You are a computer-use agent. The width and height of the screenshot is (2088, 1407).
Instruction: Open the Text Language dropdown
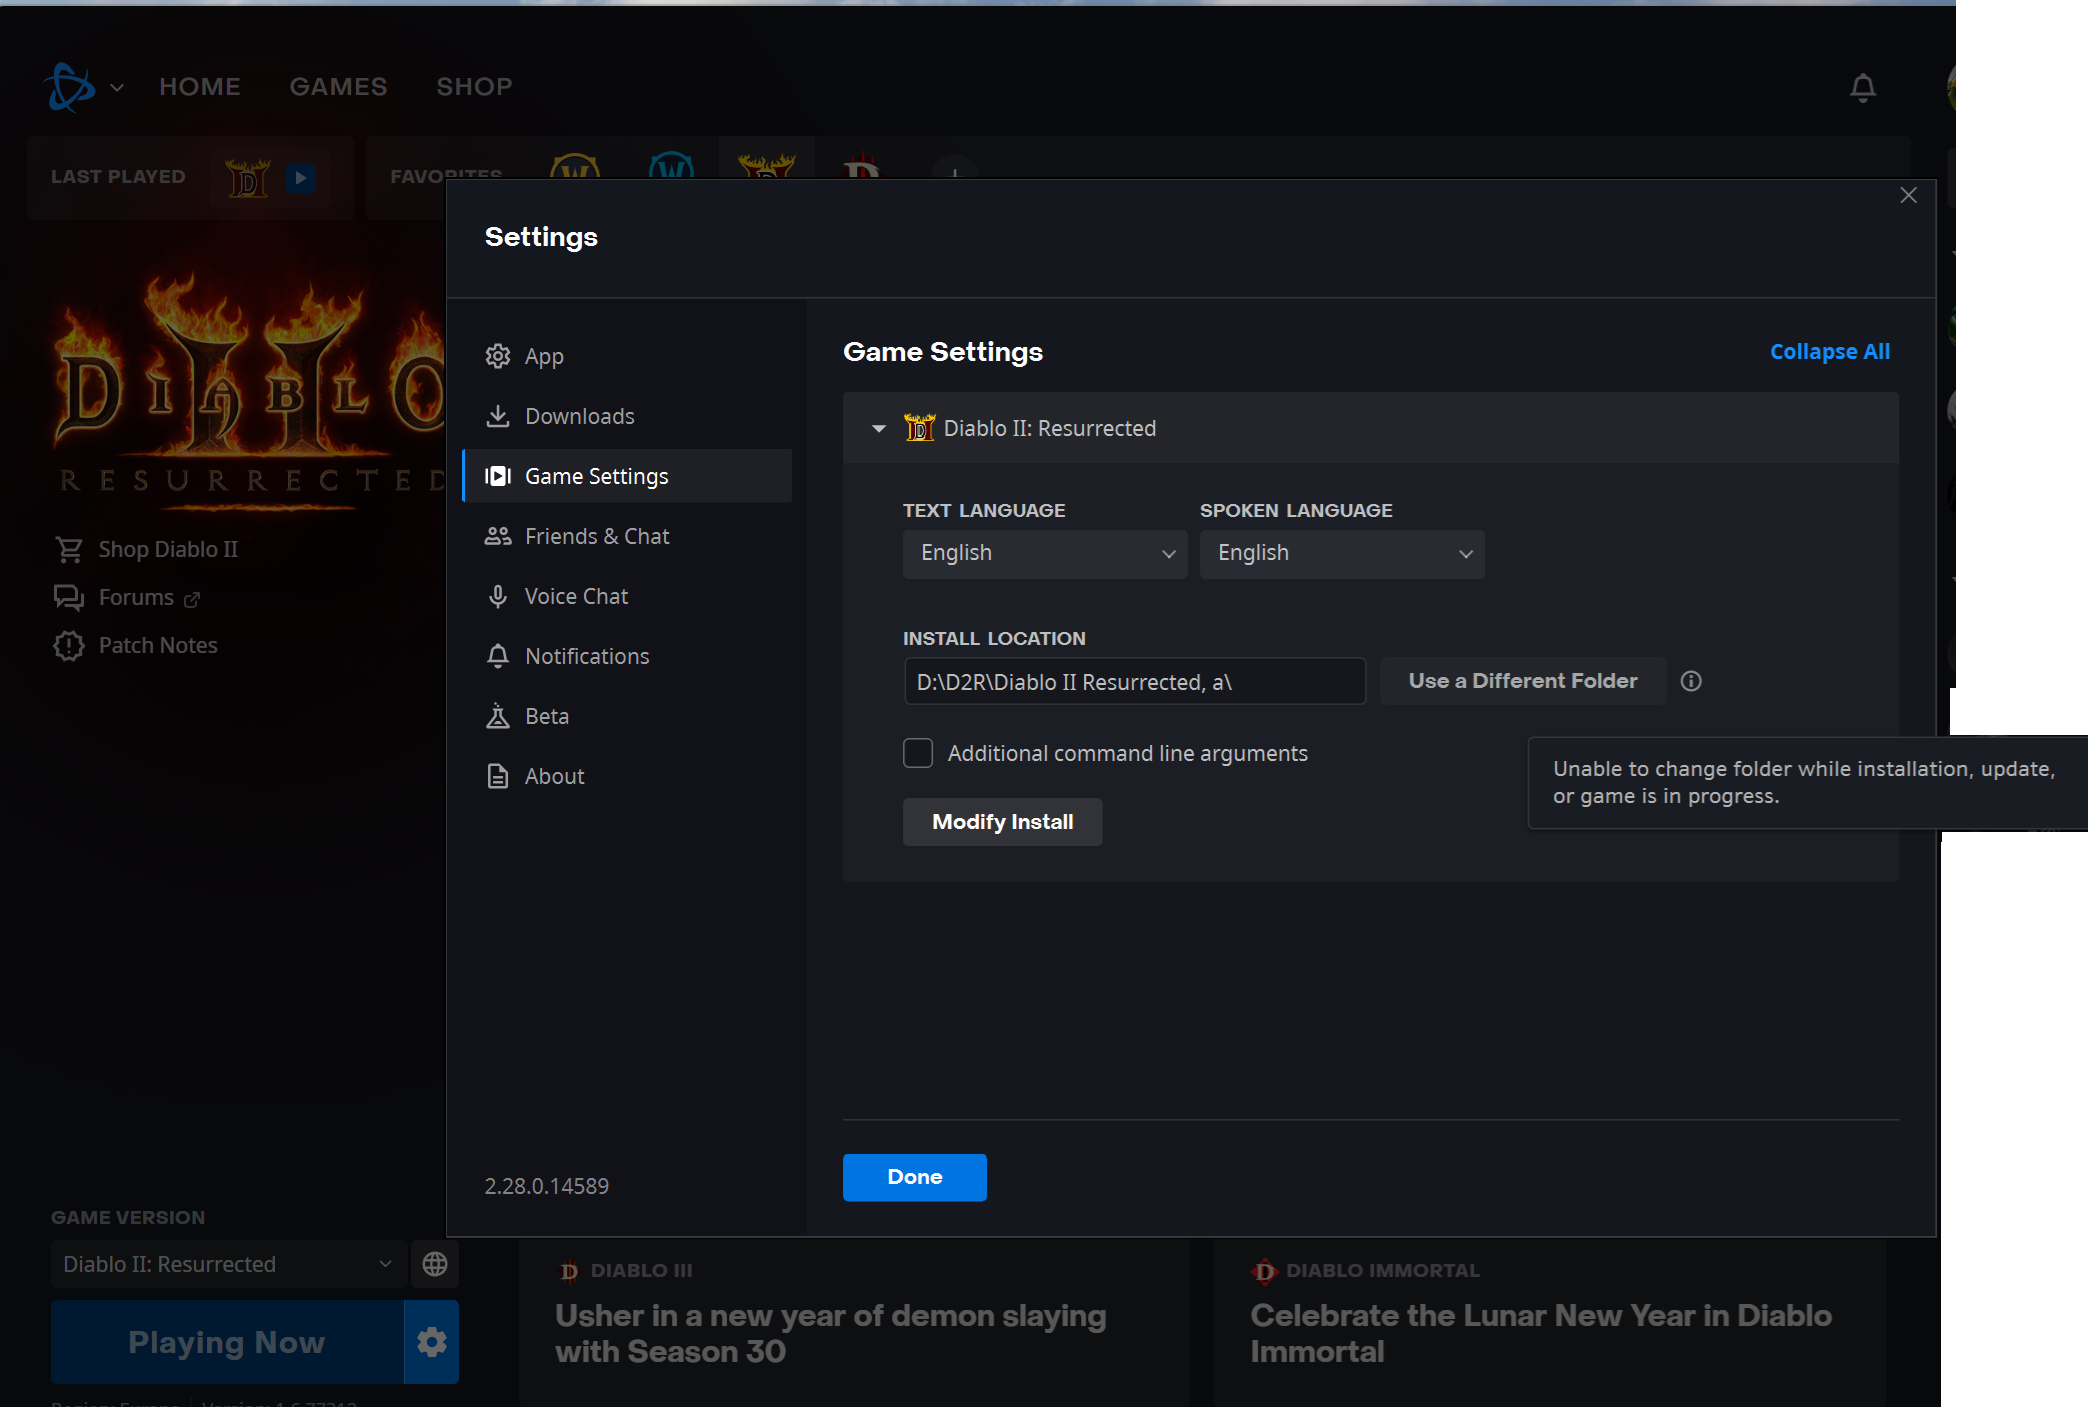click(x=1044, y=553)
